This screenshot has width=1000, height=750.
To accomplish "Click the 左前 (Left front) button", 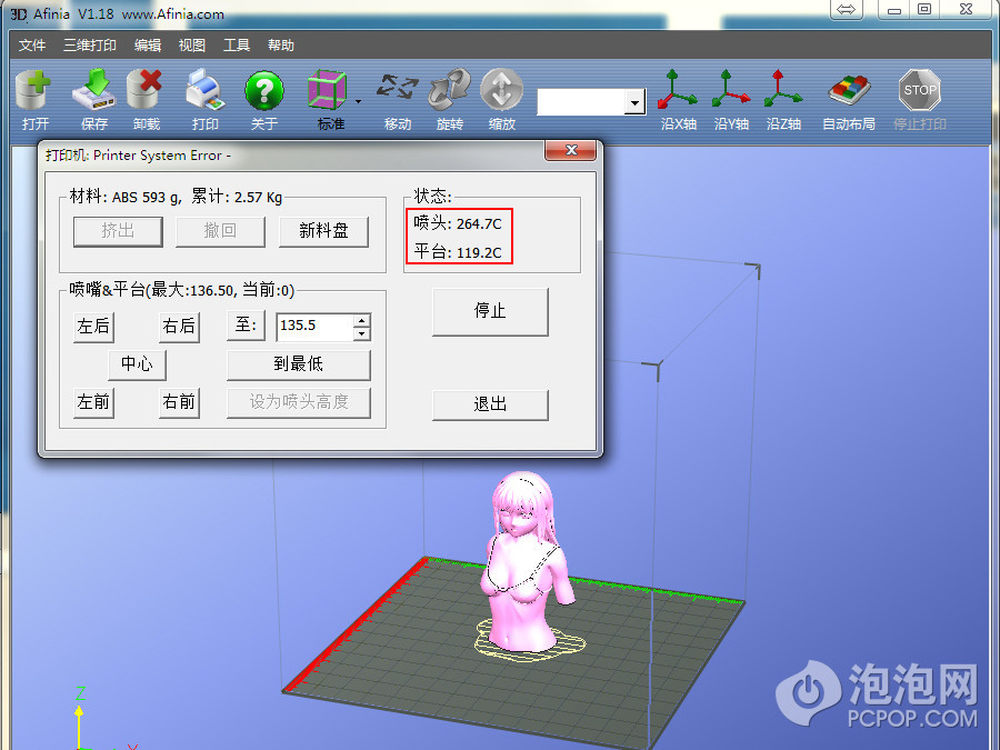I will point(94,403).
